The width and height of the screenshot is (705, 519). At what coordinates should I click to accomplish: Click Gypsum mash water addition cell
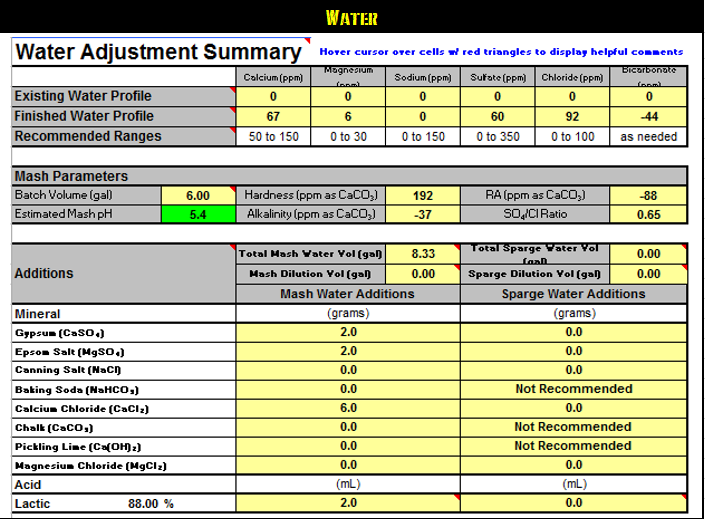pos(348,332)
